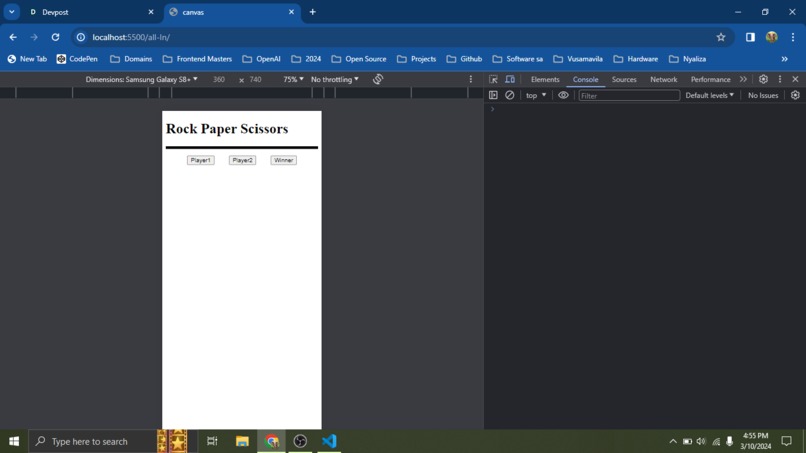
Task: Close the canvas tab
Action: (291, 12)
